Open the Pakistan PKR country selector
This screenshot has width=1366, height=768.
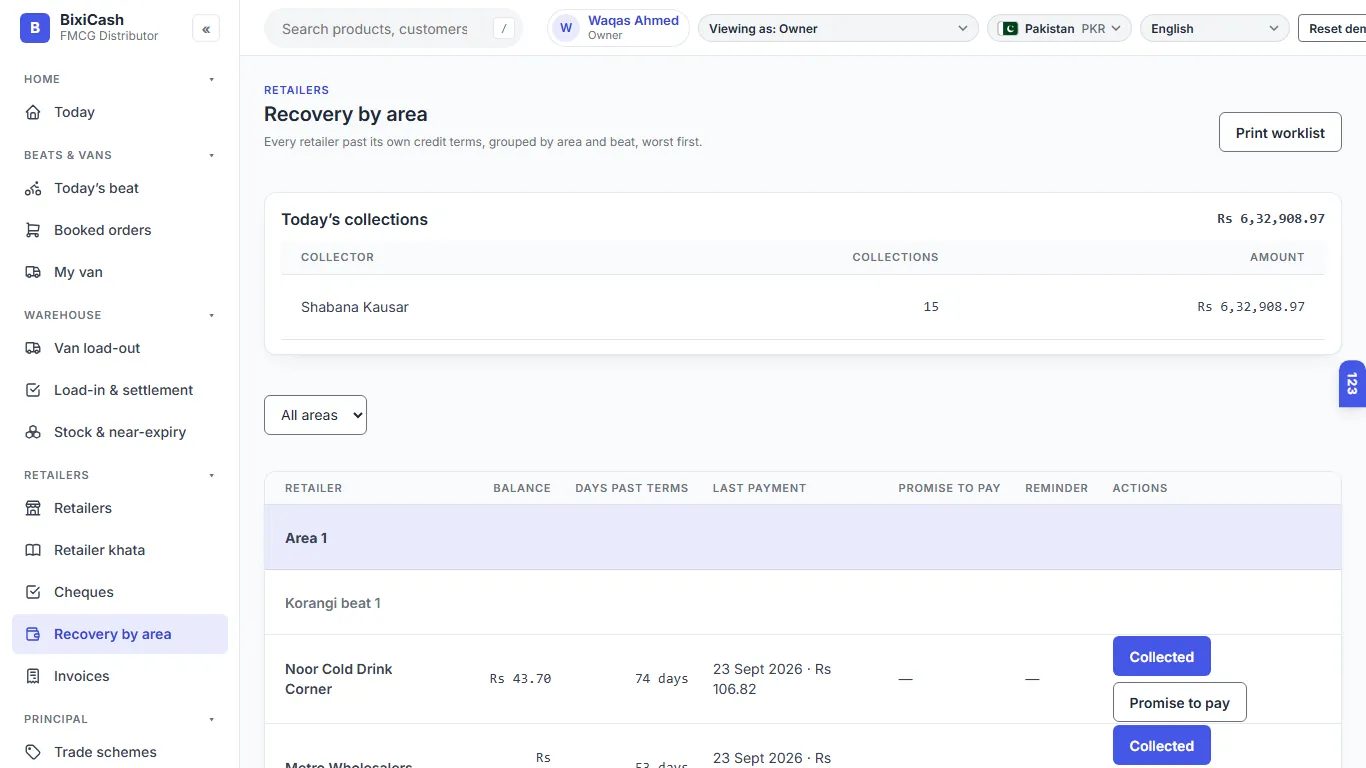coord(1059,28)
